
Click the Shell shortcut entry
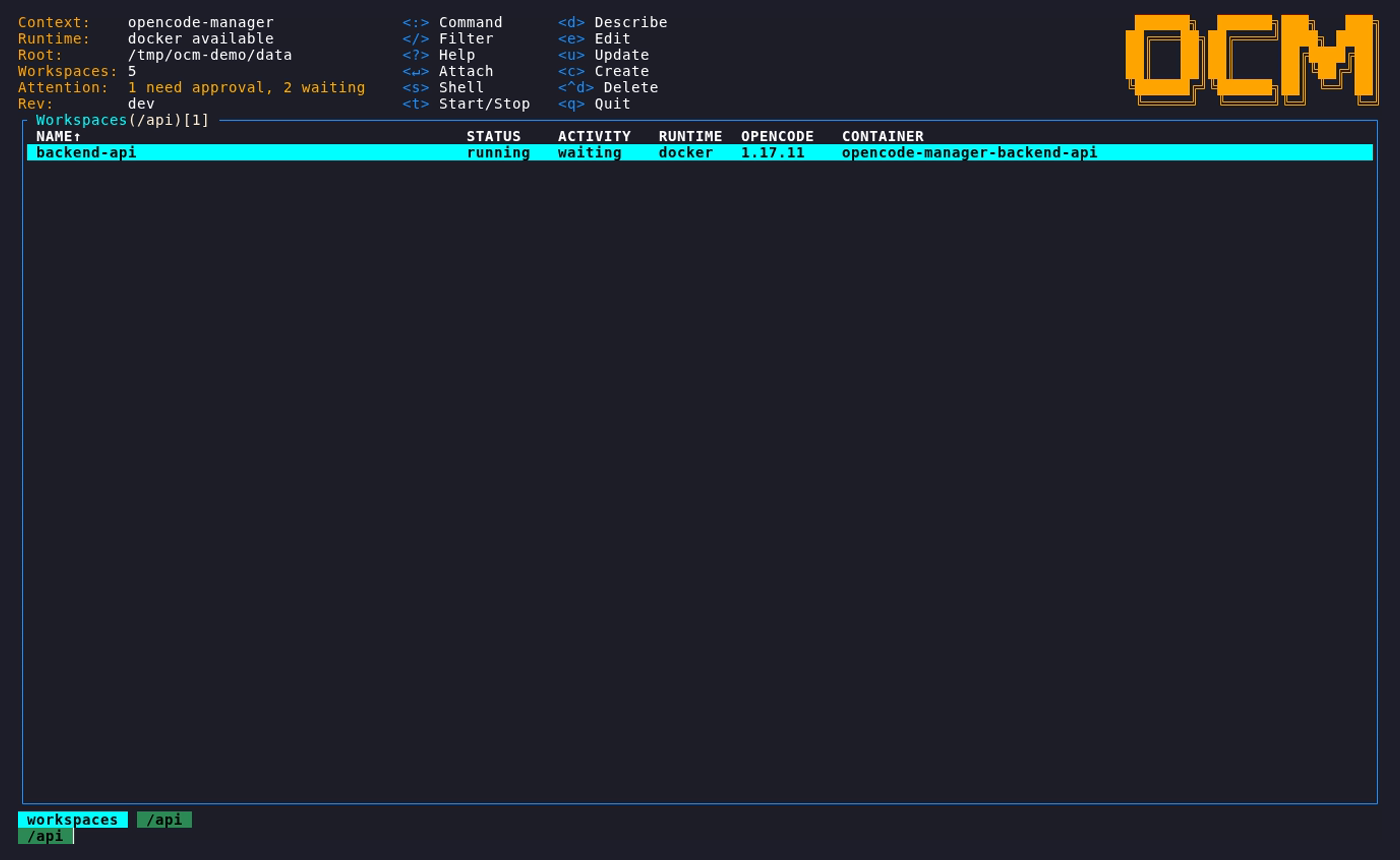(444, 87)
